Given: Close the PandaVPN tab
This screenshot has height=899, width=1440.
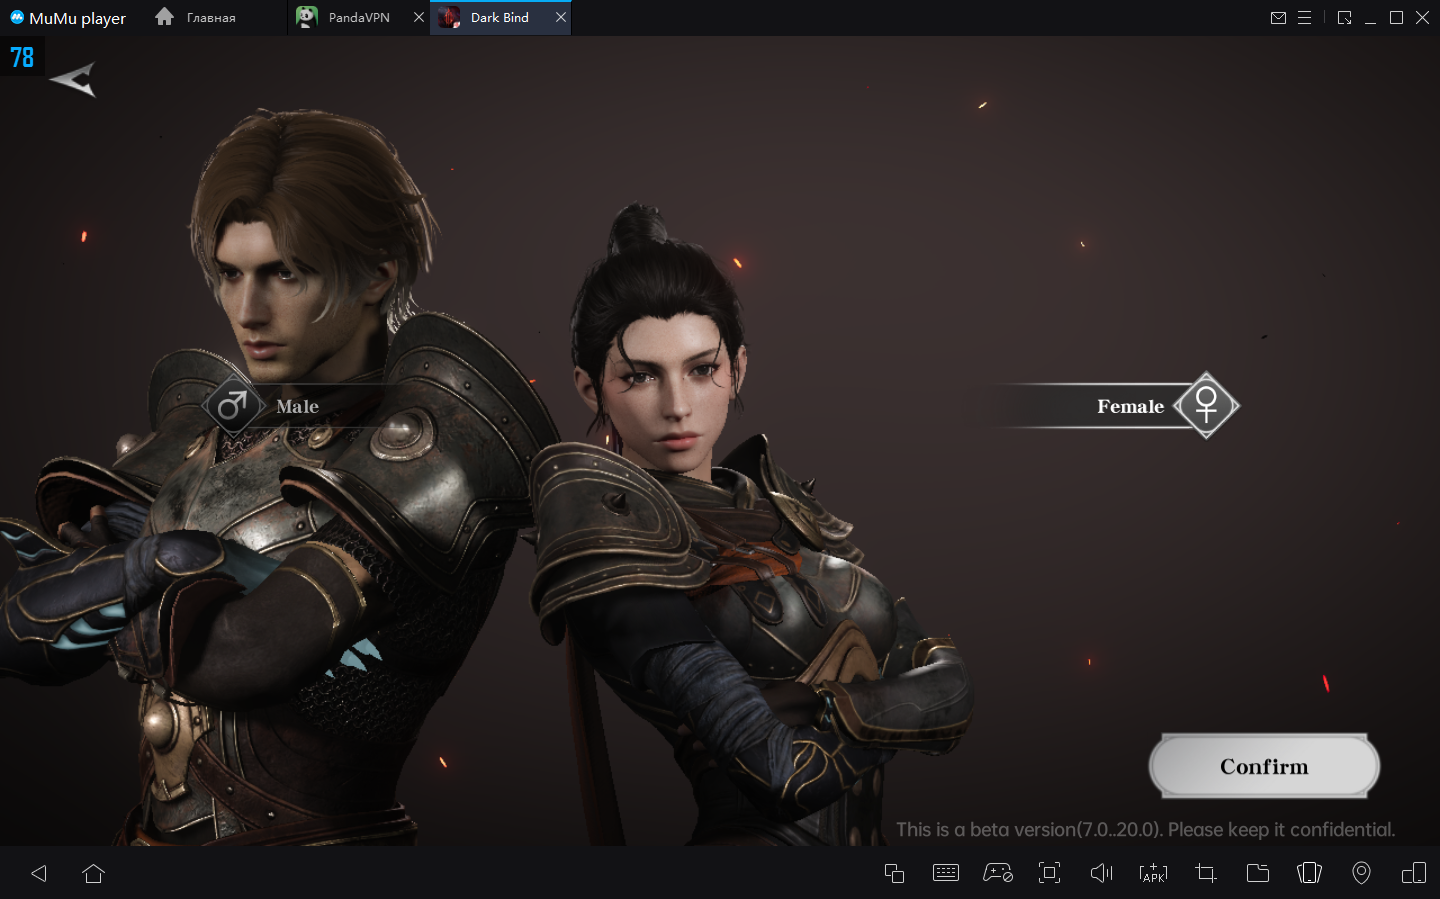Looking at the screenshot, I should click(x=419, y=17).
